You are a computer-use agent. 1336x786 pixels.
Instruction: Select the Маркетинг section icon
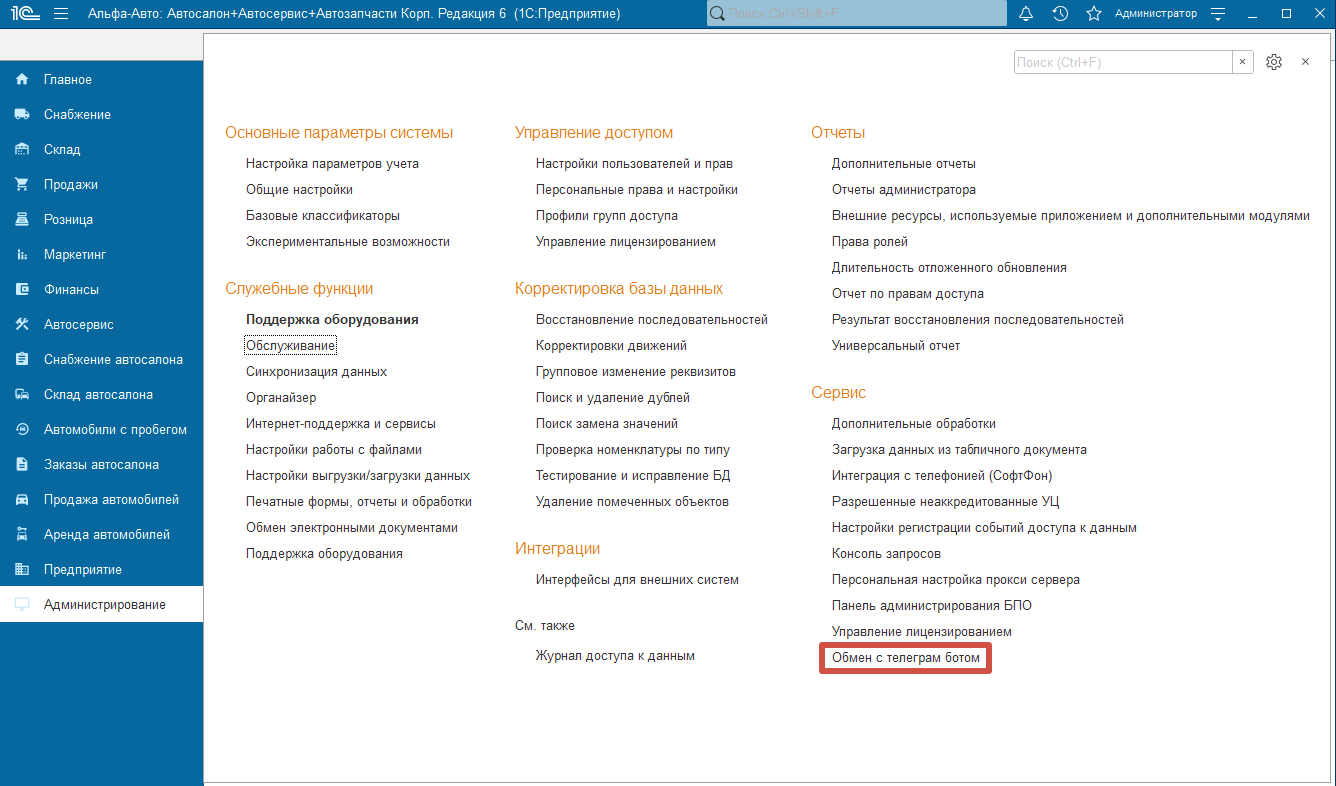(20, 254)
